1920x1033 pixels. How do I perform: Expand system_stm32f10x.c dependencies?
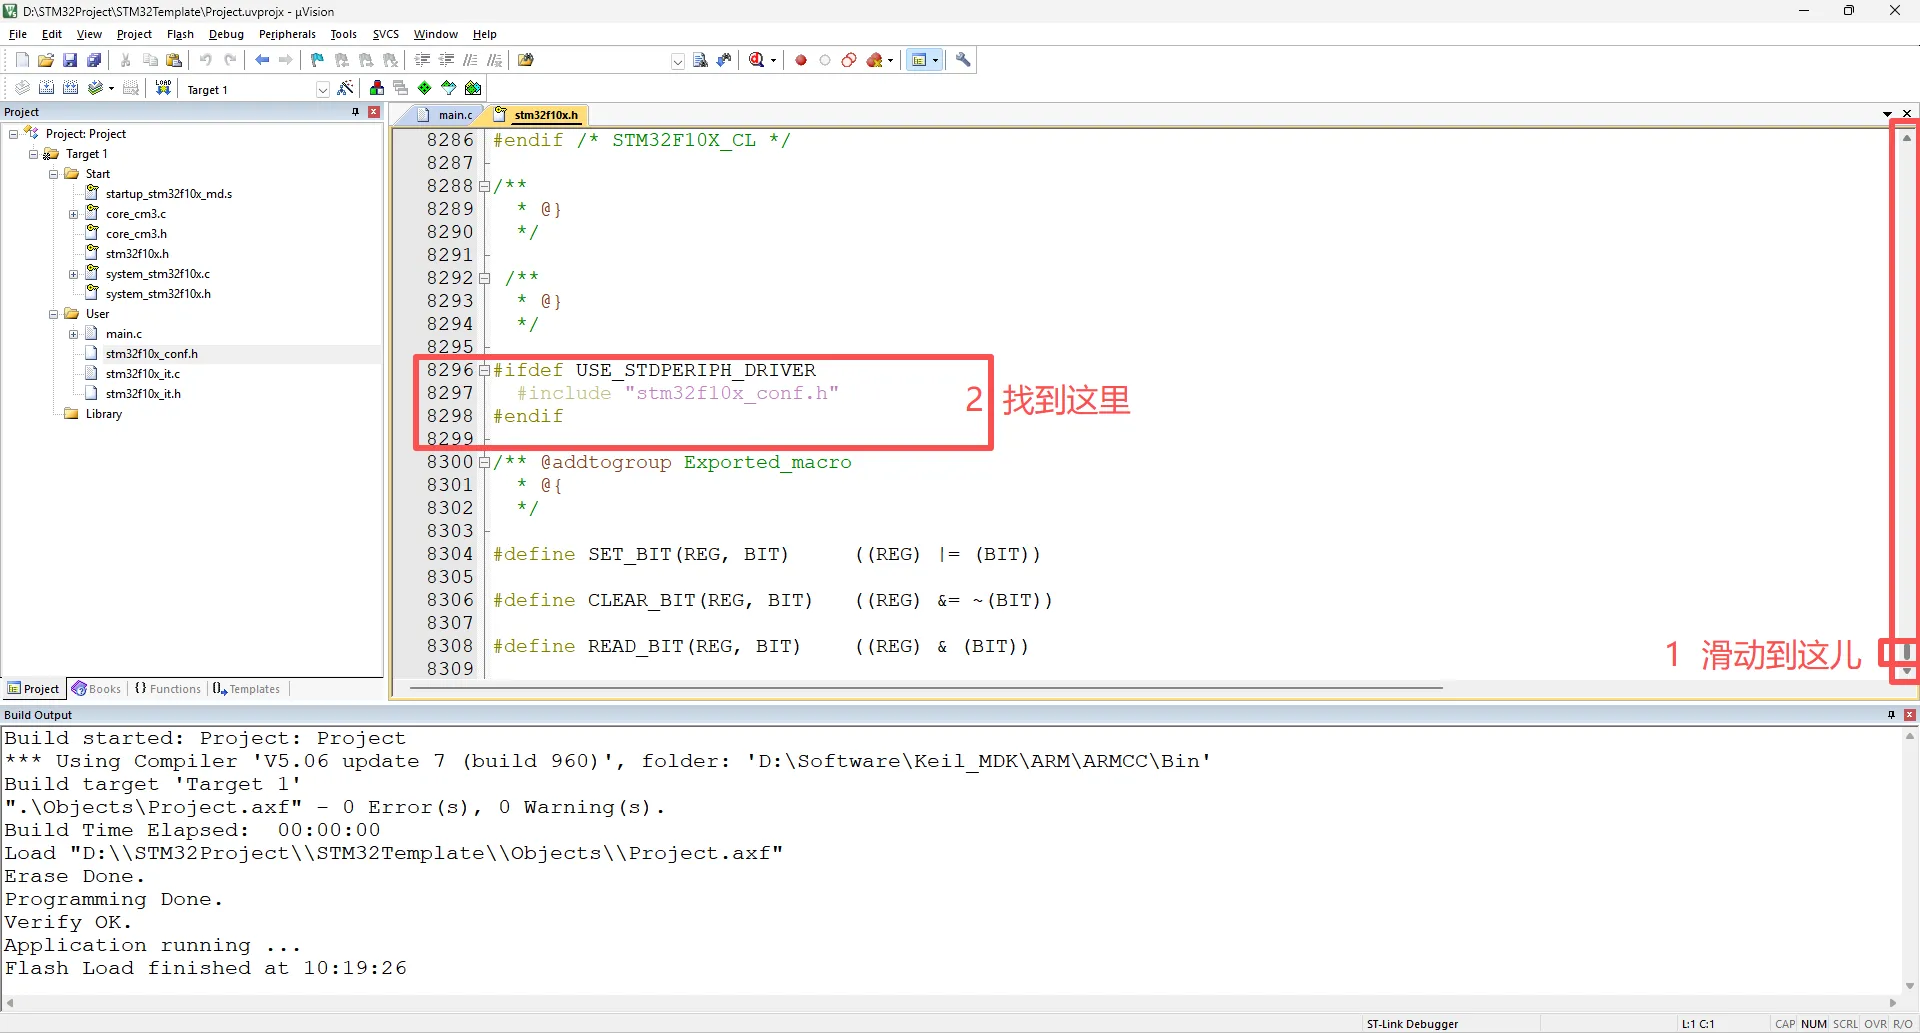74,274
